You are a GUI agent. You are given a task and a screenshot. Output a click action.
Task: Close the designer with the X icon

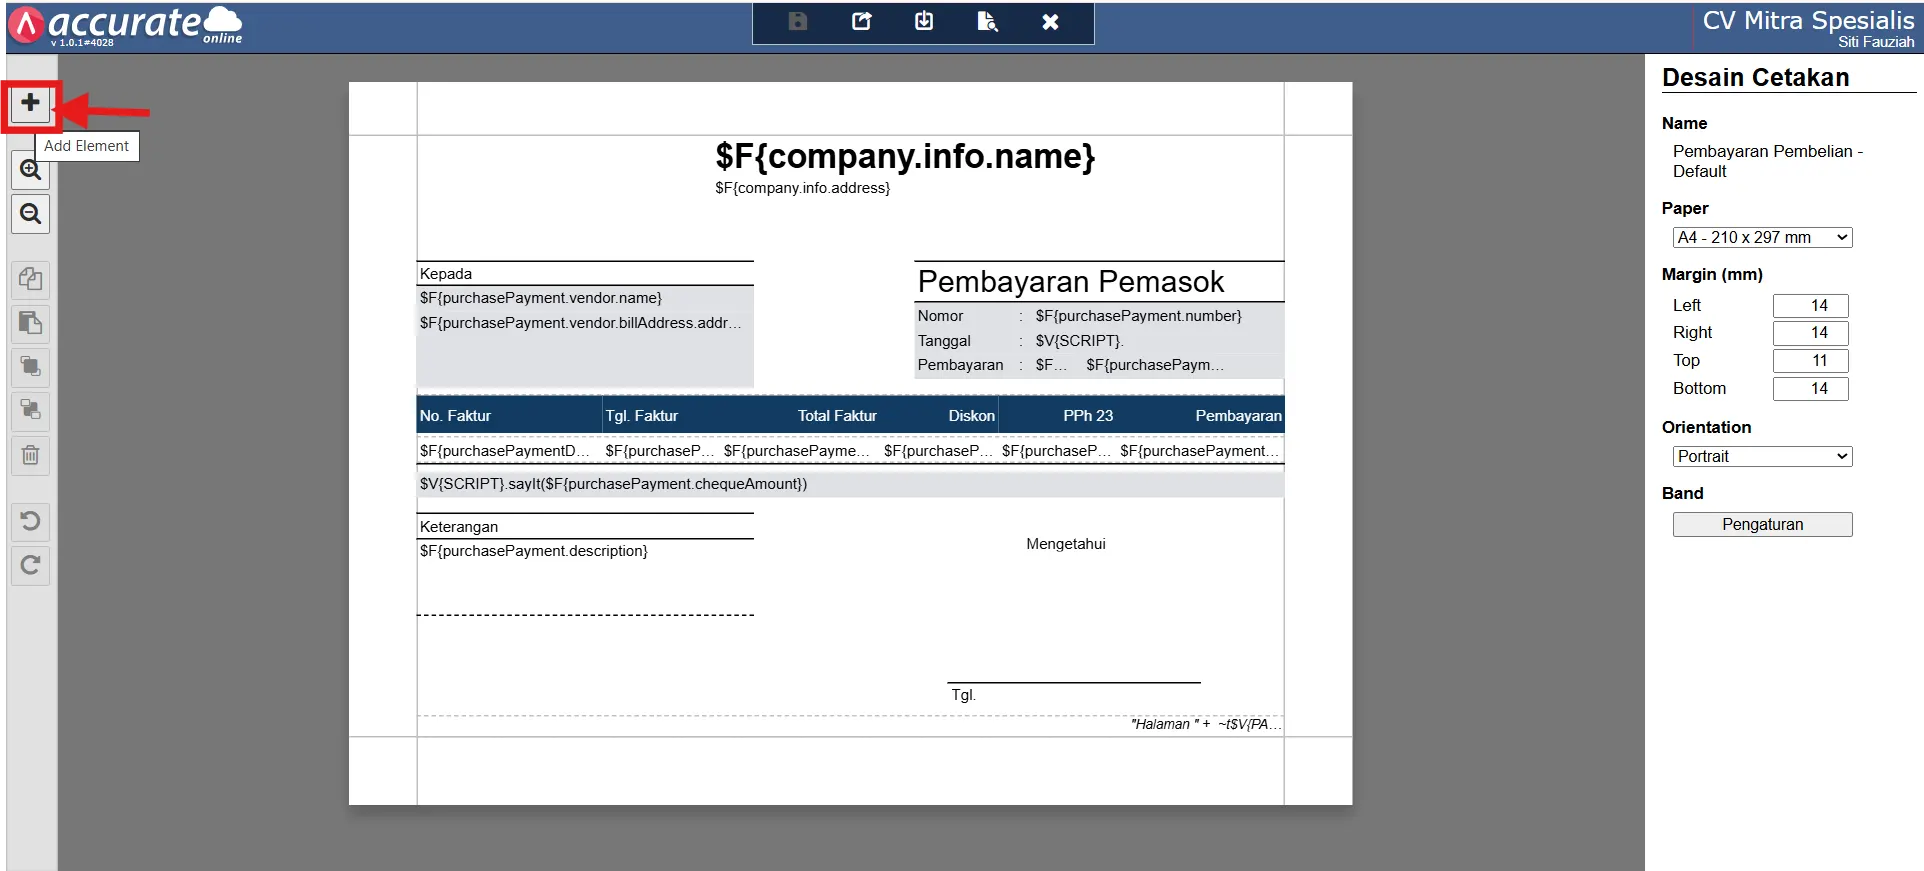(x=1050, y=22)
